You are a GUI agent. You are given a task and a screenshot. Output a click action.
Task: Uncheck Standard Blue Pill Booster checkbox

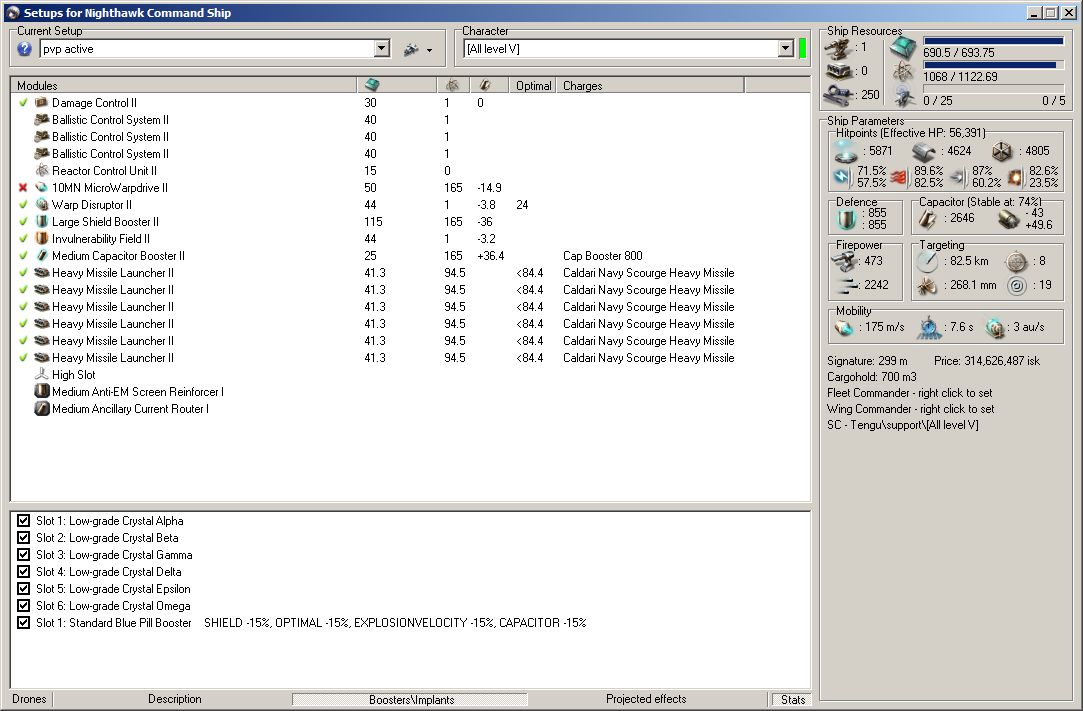click(x=23, y=623)
